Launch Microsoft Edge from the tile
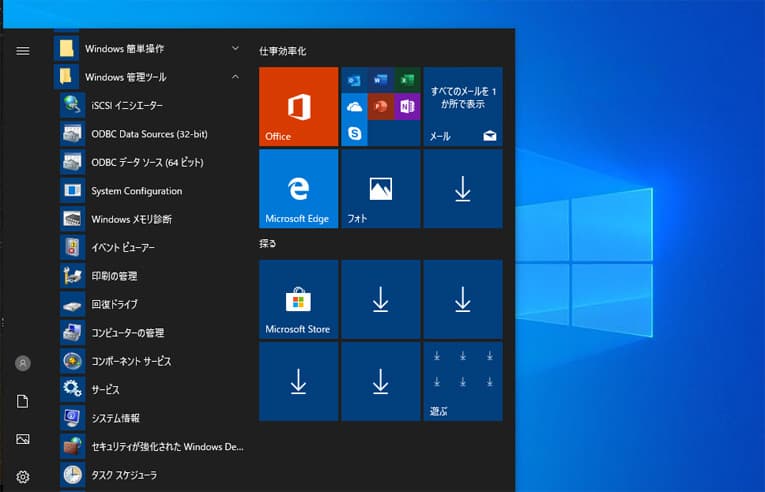This screenshot has width=765, height=492. (298, 189)
